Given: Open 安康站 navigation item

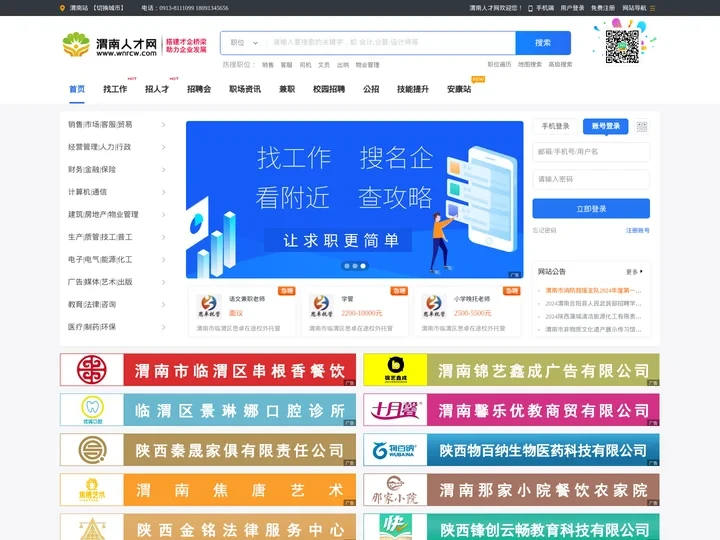Looking at the screenshot, I should 459,89.
